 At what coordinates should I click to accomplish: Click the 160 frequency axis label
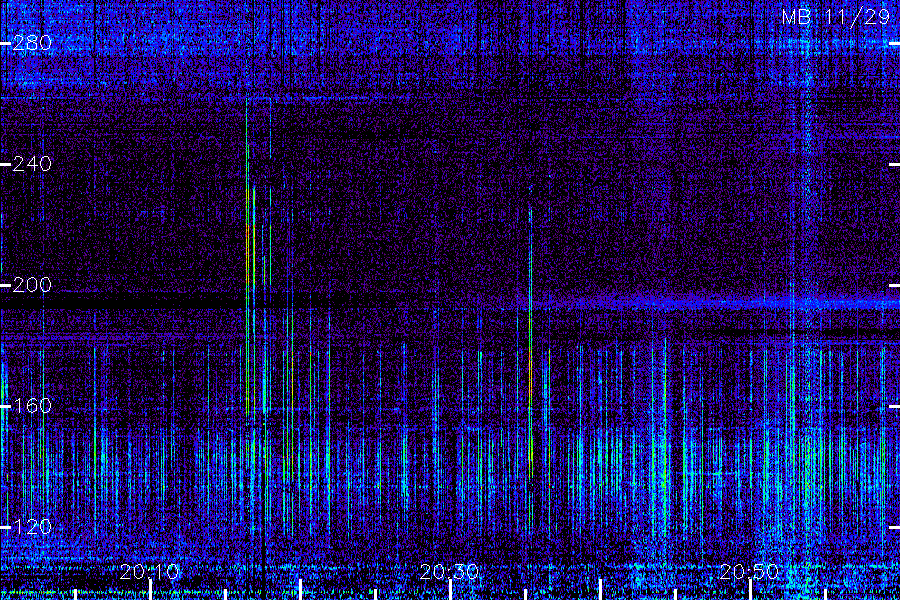[32, 406]
